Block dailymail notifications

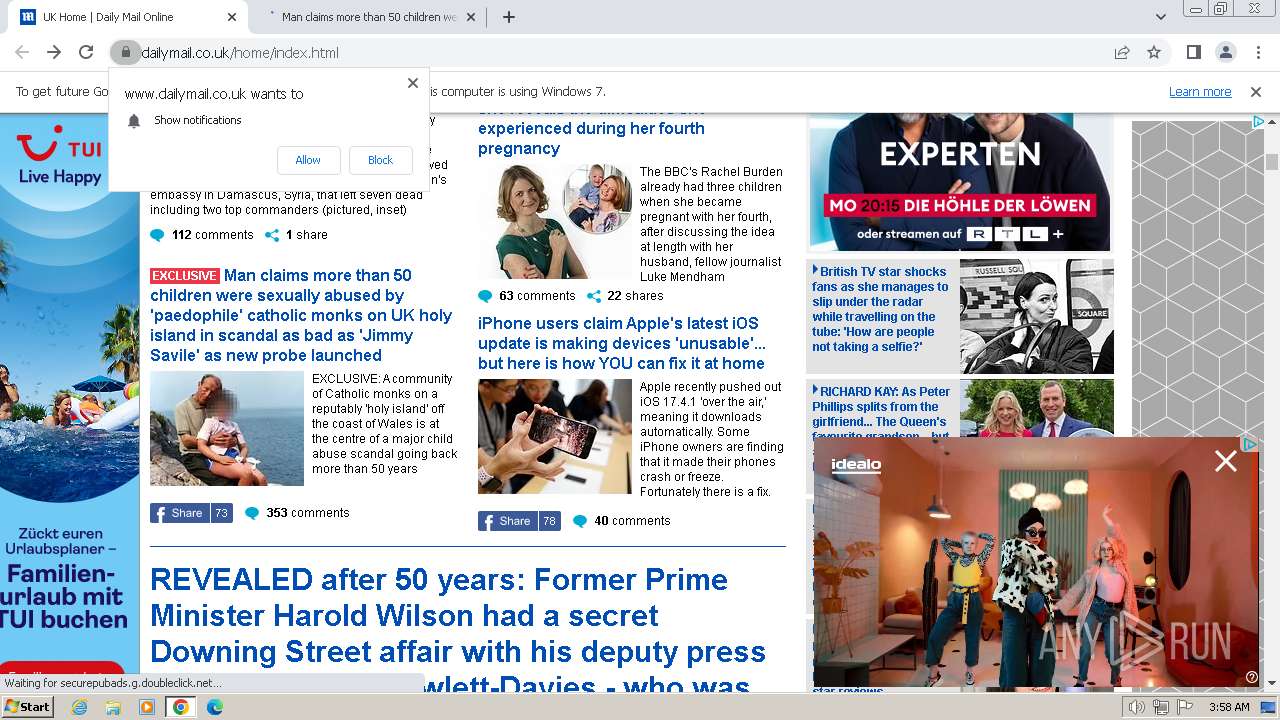pyautogui.click(x=380, y=160)
